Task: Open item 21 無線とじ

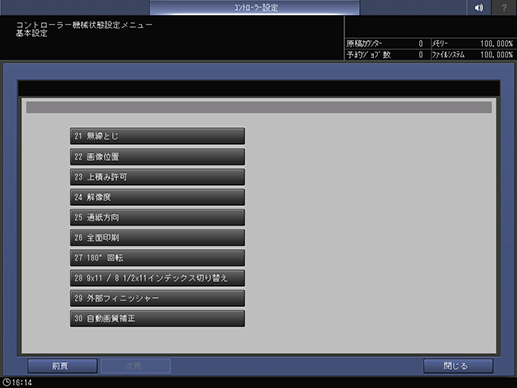Action: coord(157,136)
